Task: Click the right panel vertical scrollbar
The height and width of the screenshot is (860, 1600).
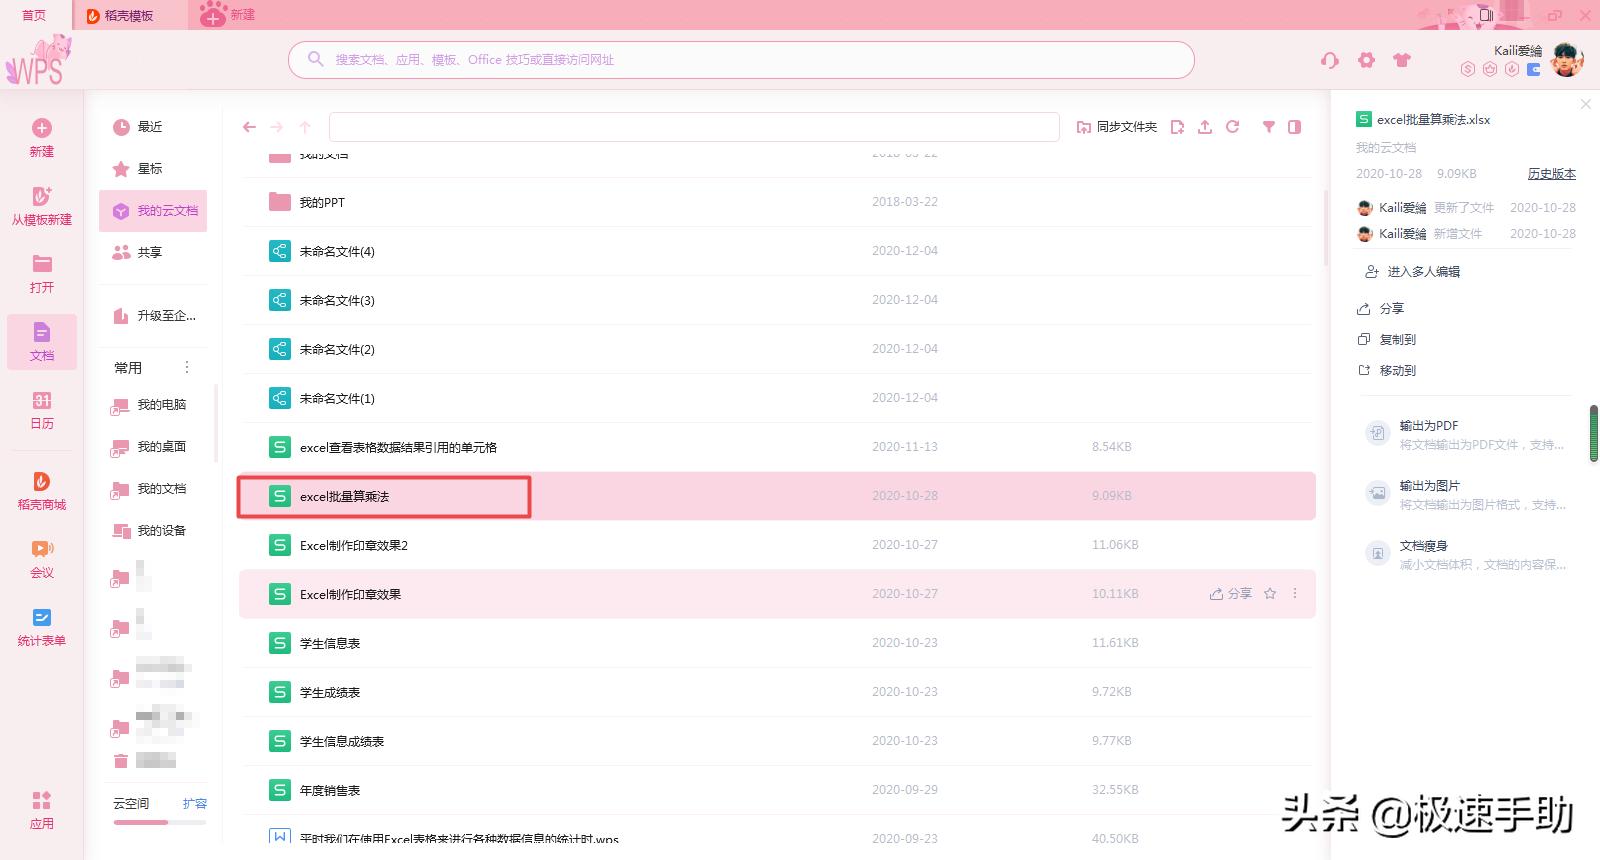Action: (1594, 433)
